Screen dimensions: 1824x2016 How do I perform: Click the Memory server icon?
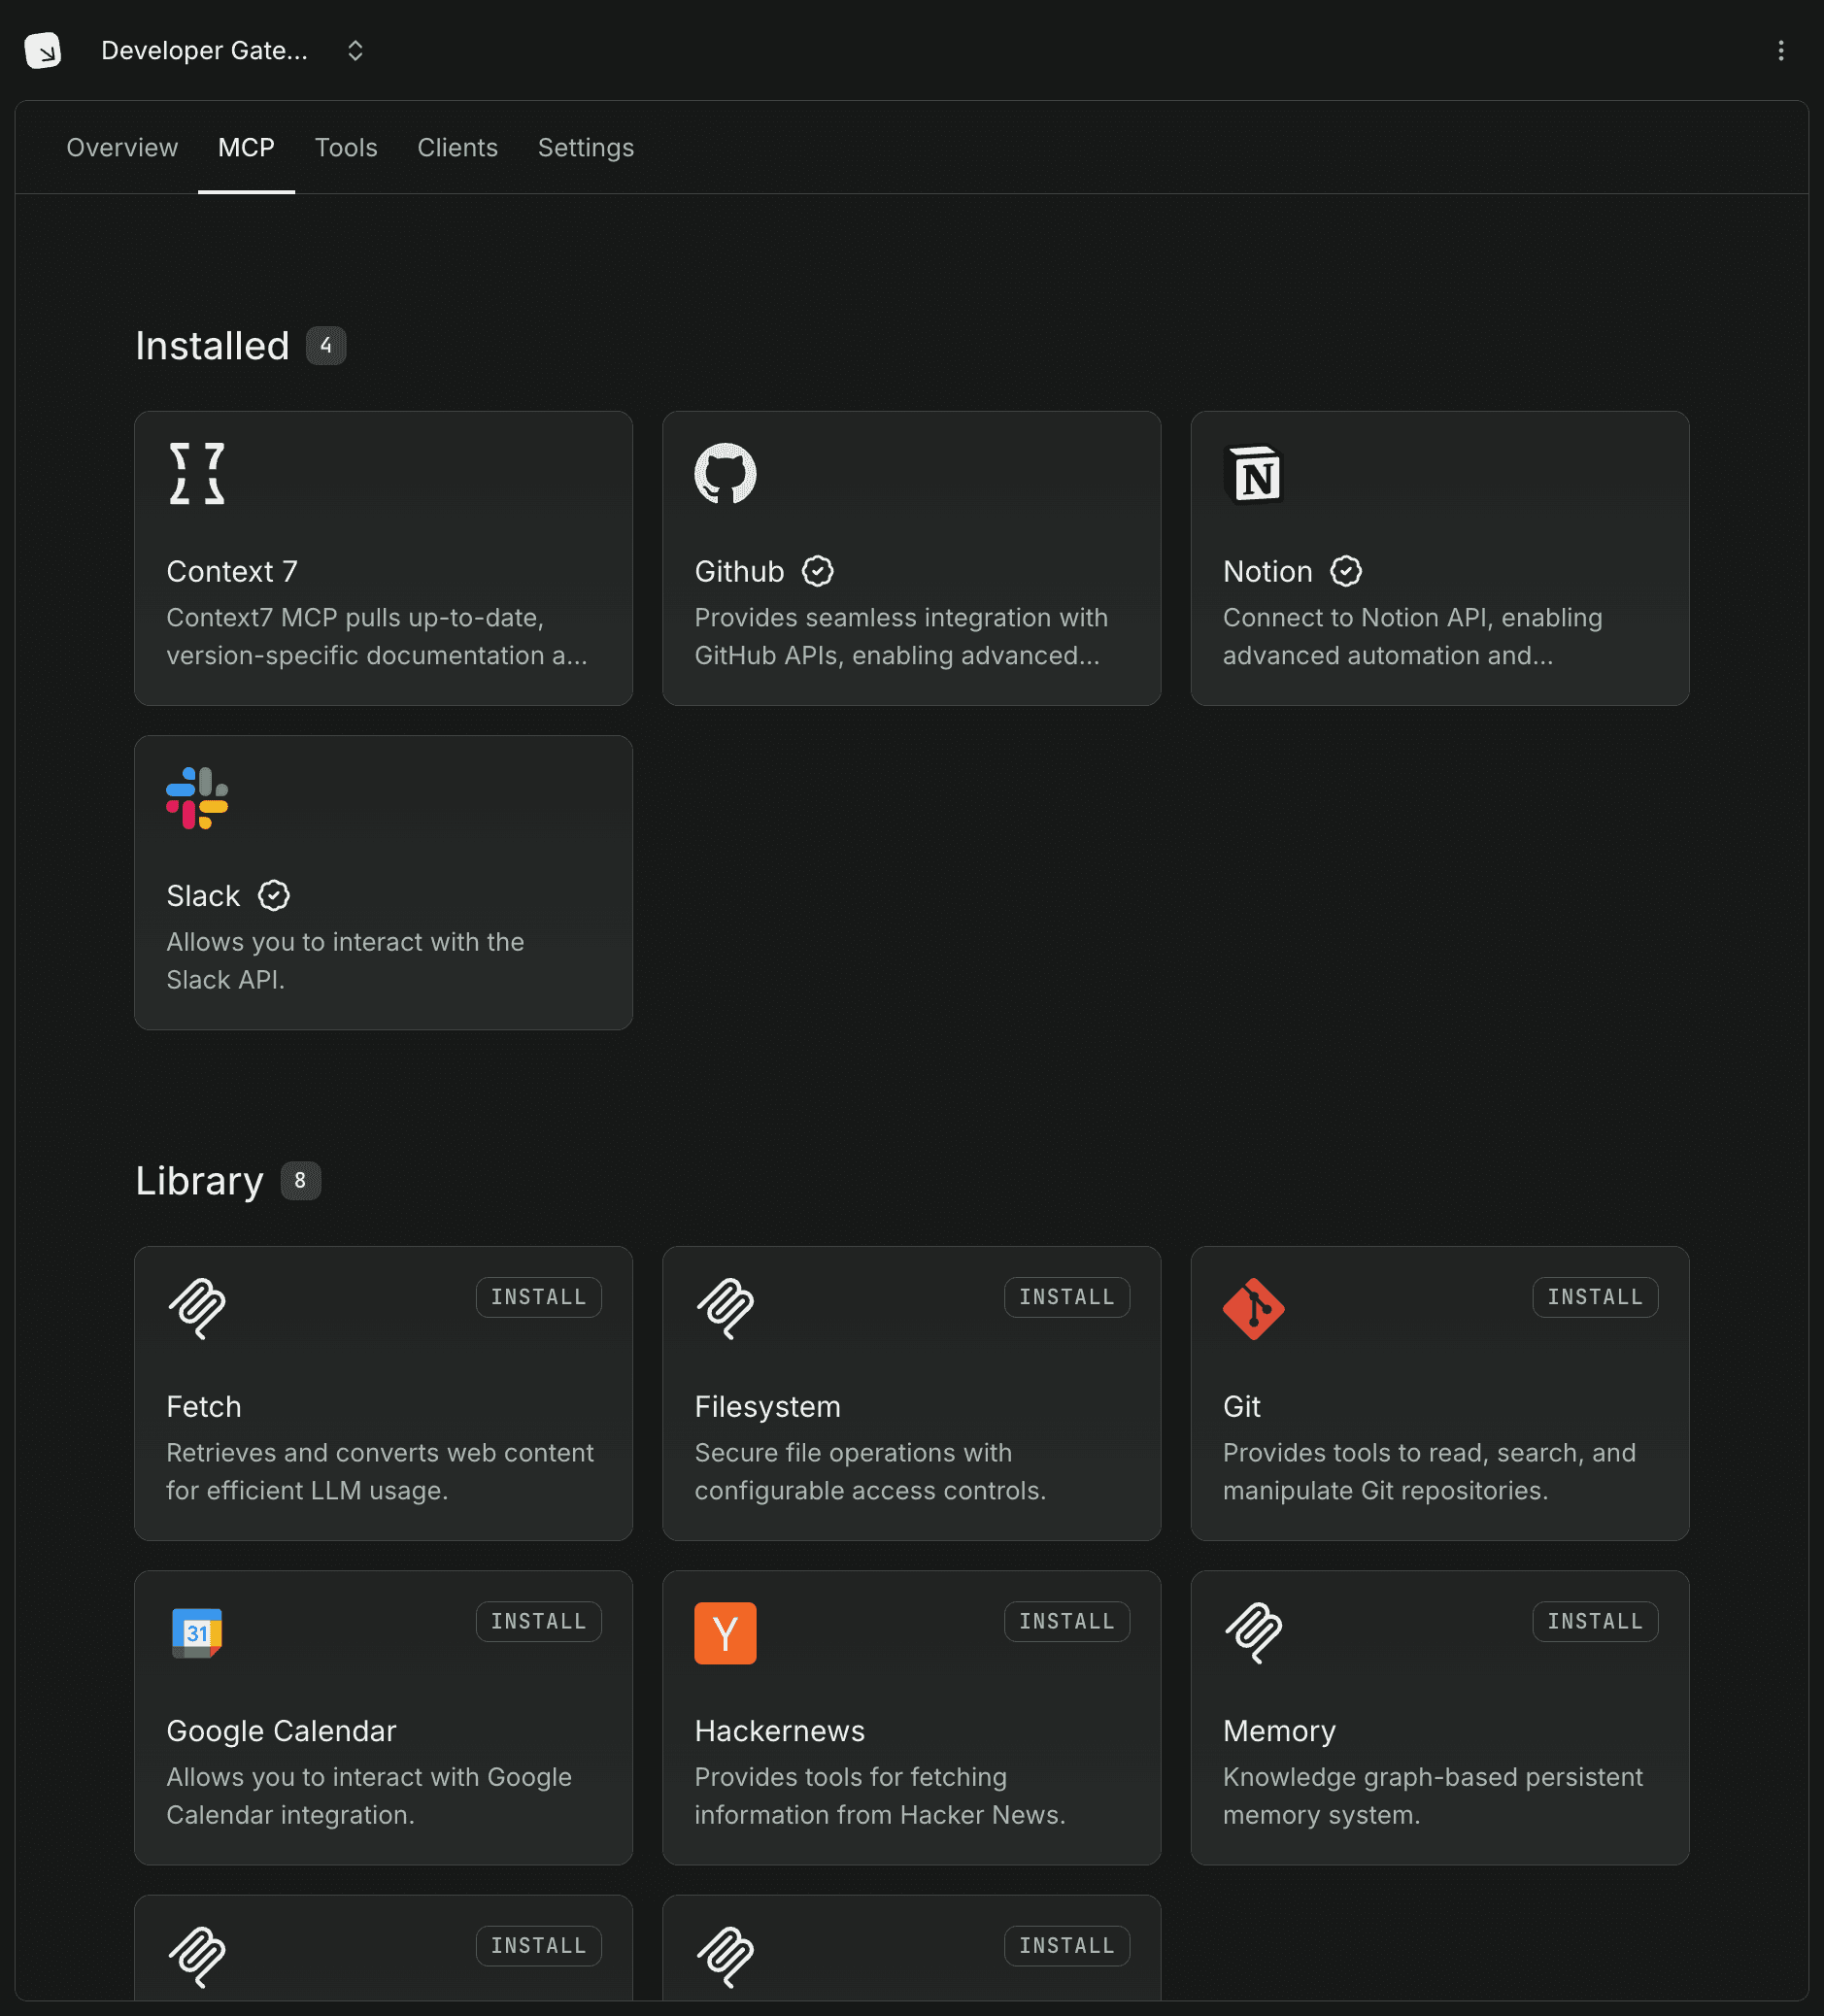tap(1254, 1633)
